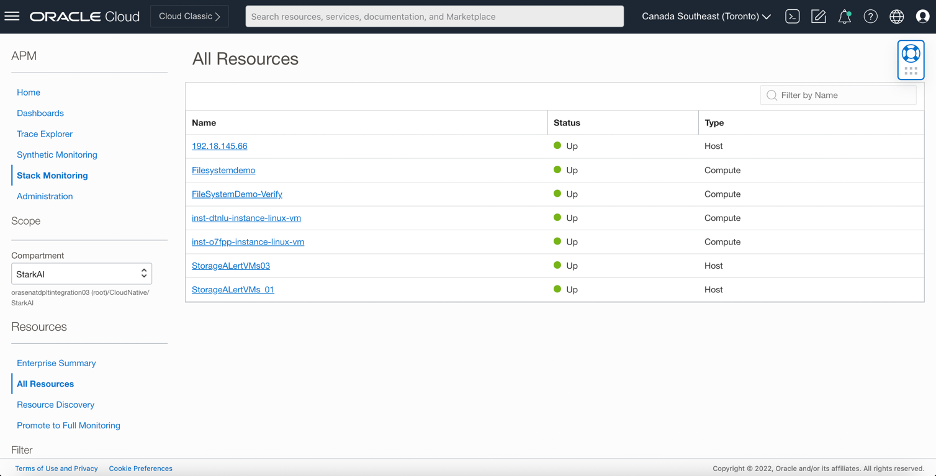
Task: Open Synthetic Monitoring
Action: point(57,155)
